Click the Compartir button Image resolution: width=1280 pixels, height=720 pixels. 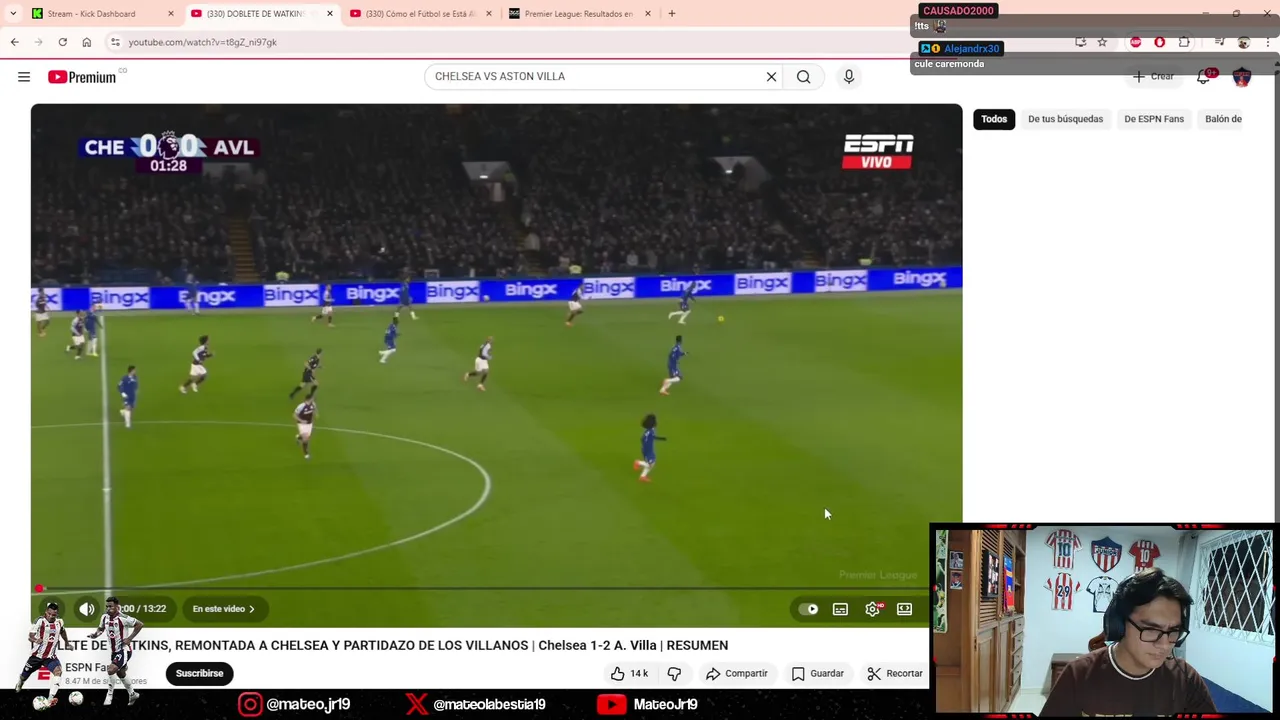click(x=737, y=674)
